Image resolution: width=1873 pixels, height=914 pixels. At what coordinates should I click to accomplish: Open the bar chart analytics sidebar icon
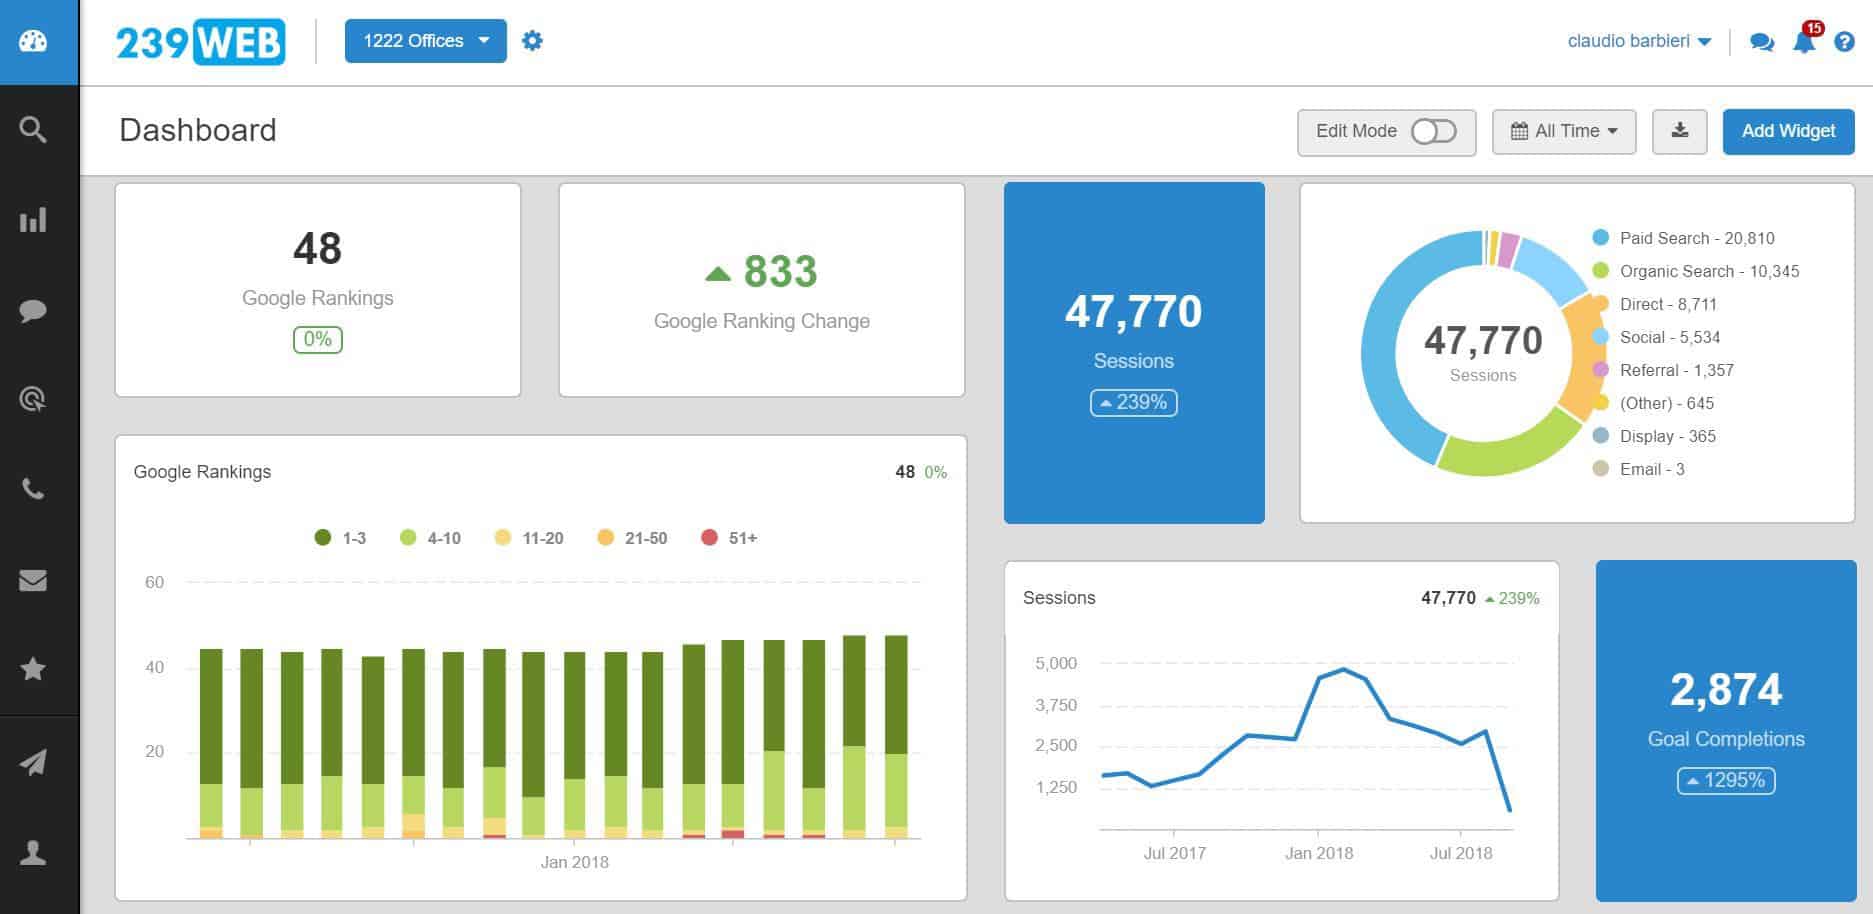click(x=33, y=220)
